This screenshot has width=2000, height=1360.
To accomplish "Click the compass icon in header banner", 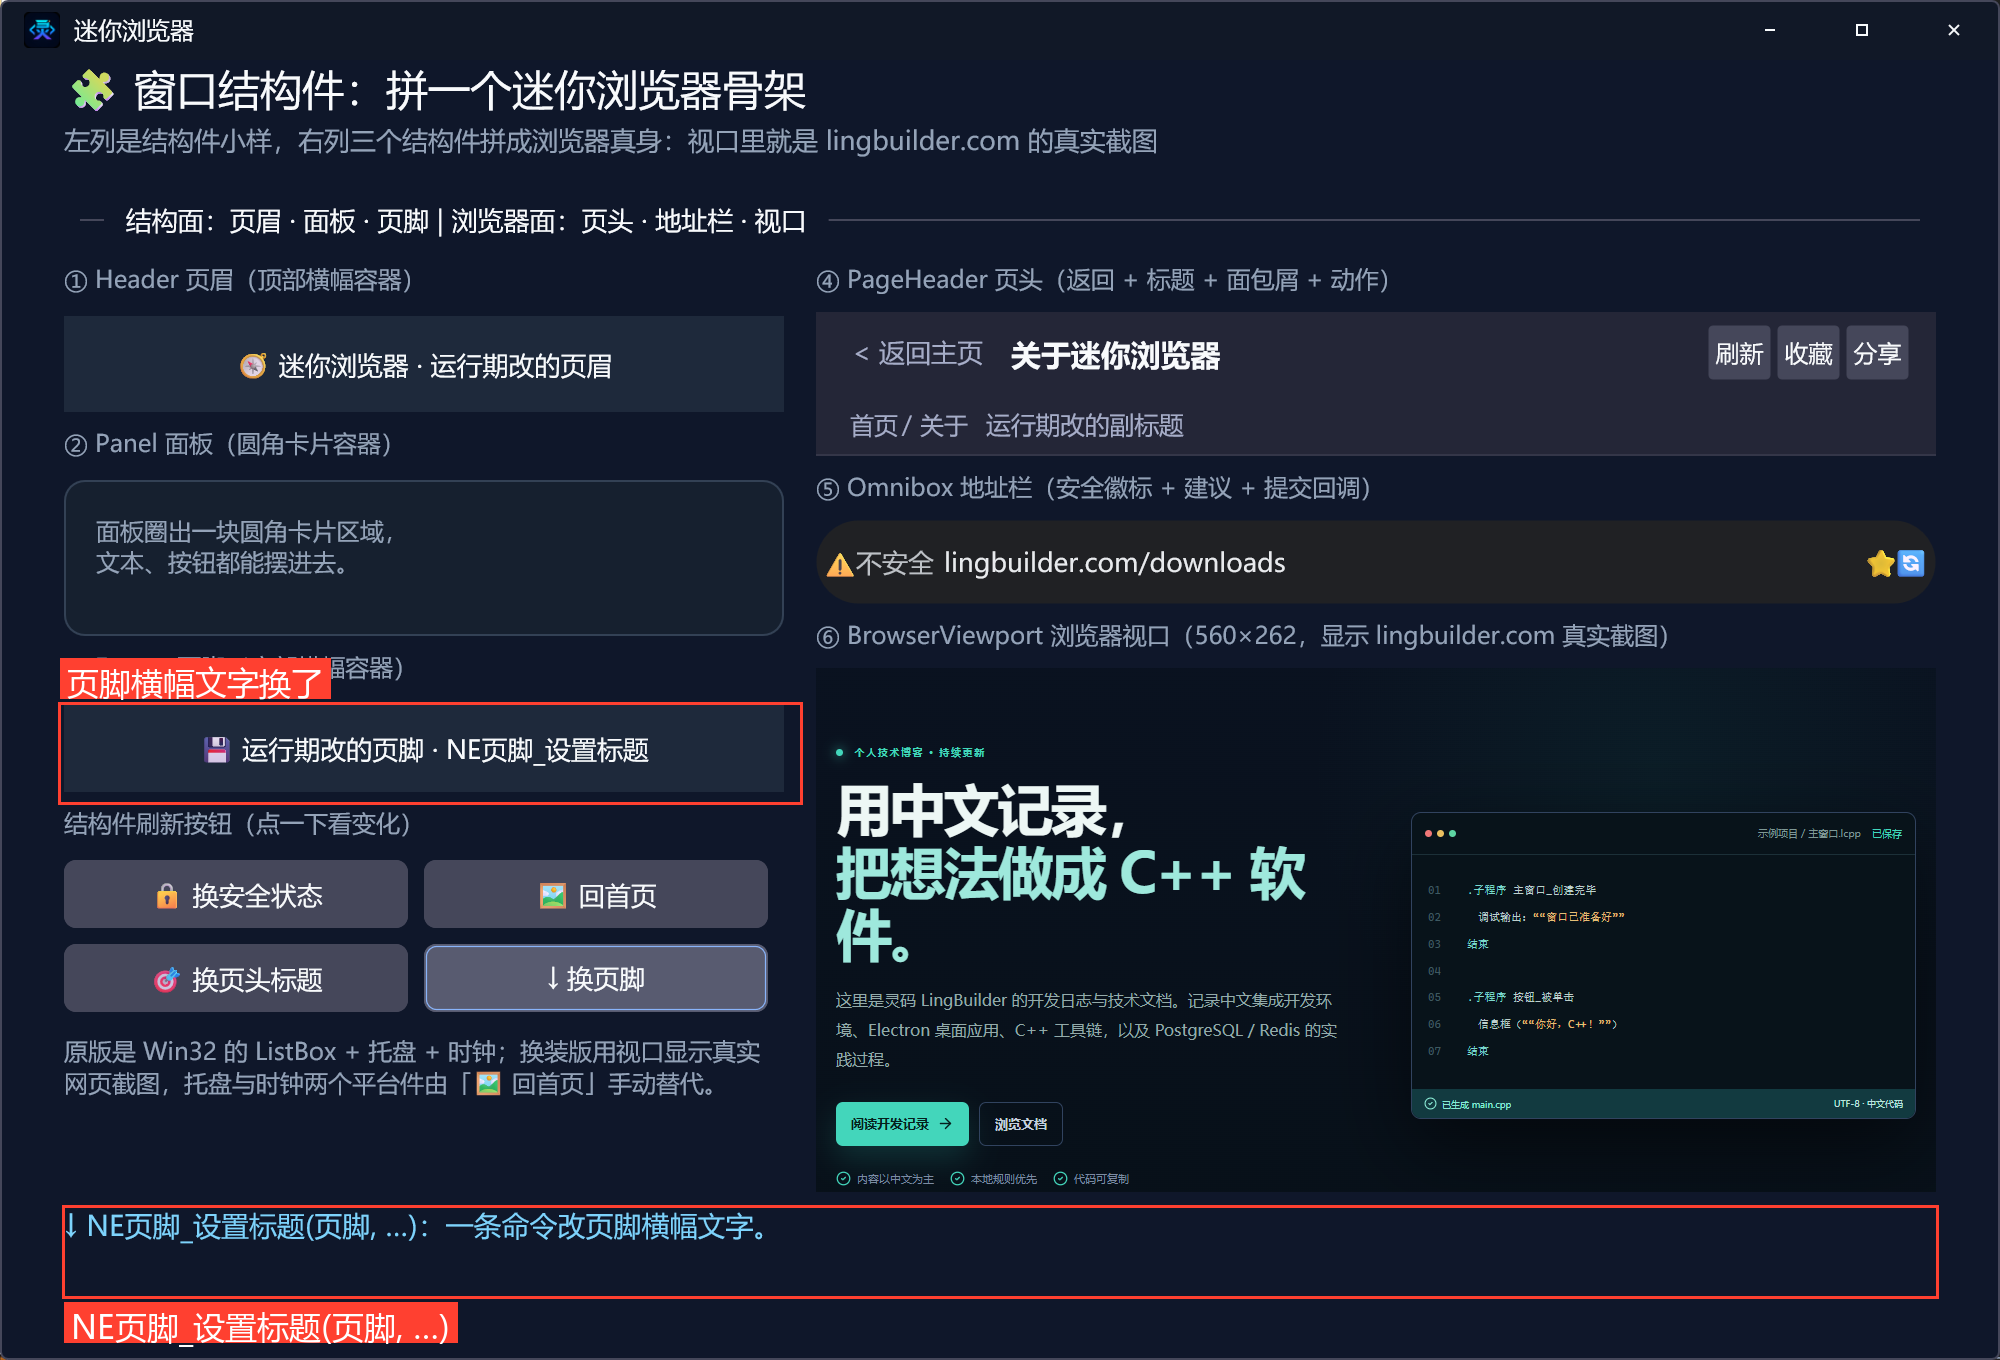I will 253,366.
